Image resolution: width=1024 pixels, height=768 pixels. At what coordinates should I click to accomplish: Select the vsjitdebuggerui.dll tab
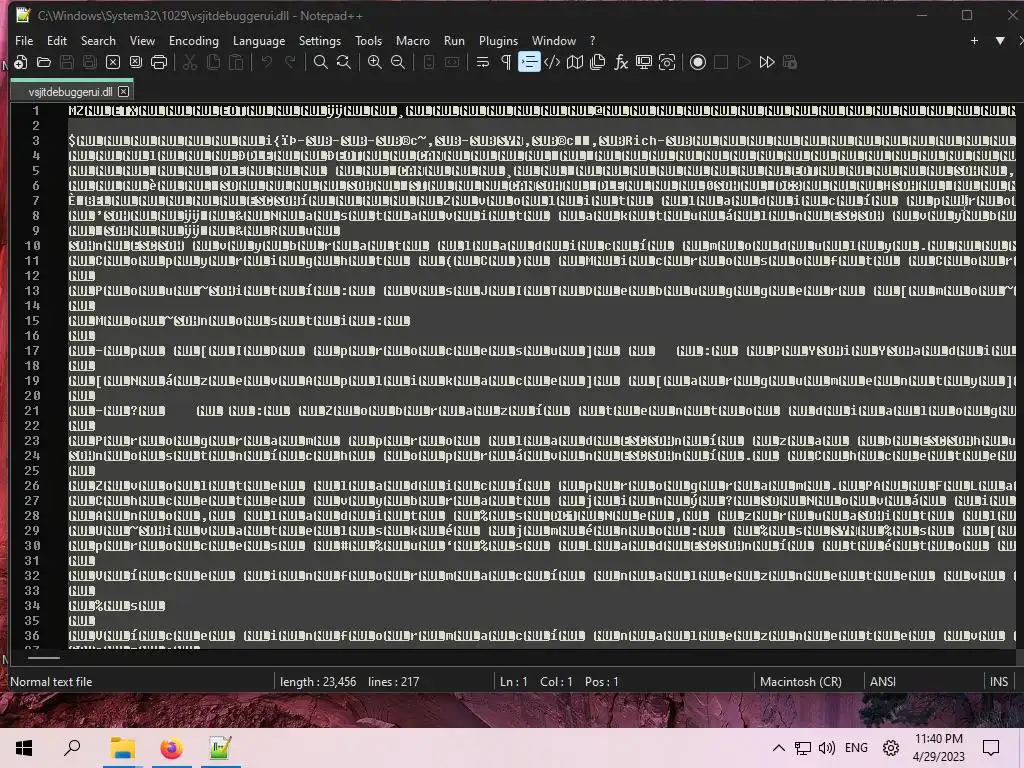[71, 91]
